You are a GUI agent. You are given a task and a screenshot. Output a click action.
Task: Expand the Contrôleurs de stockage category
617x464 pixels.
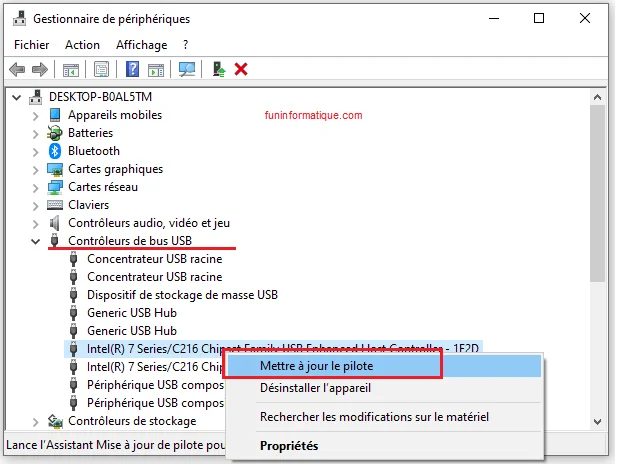[x=37, y=421]
